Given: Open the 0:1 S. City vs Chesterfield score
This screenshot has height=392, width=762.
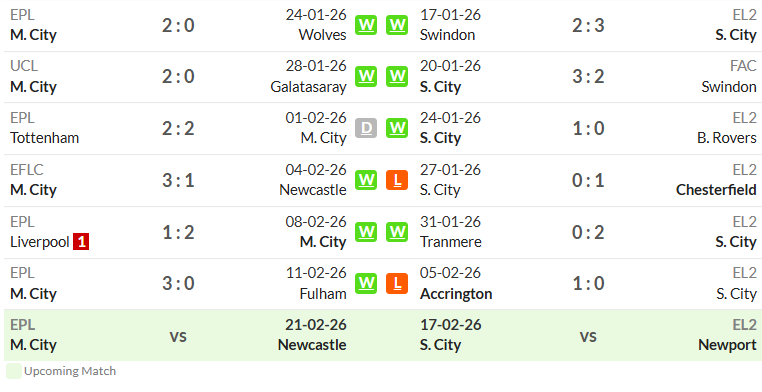Looking at the screenshot, I should click(588, 180).
